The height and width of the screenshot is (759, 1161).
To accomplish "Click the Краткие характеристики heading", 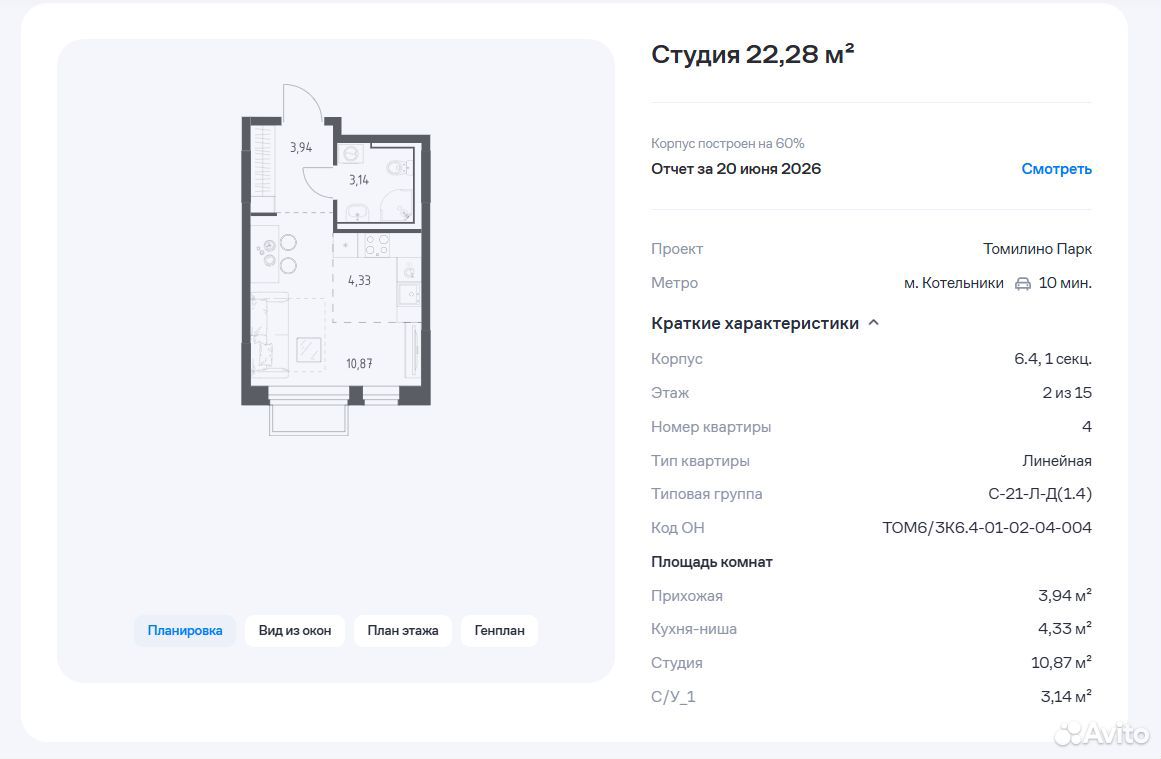I will [x=755, y=324].
